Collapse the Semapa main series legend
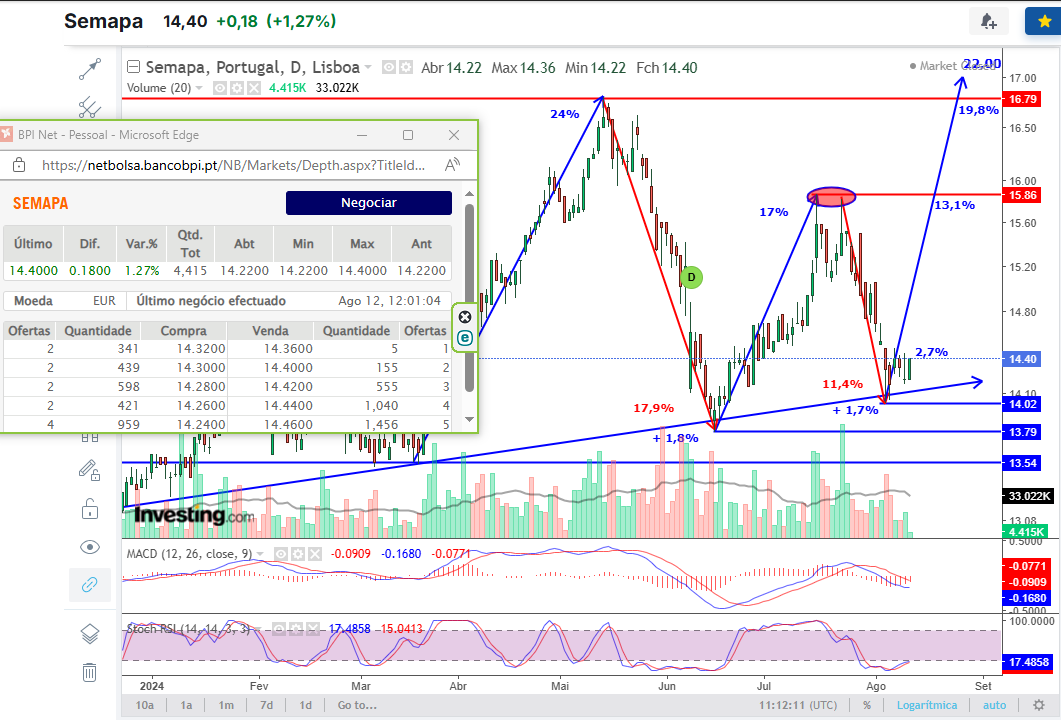 [x=133, y=67]
